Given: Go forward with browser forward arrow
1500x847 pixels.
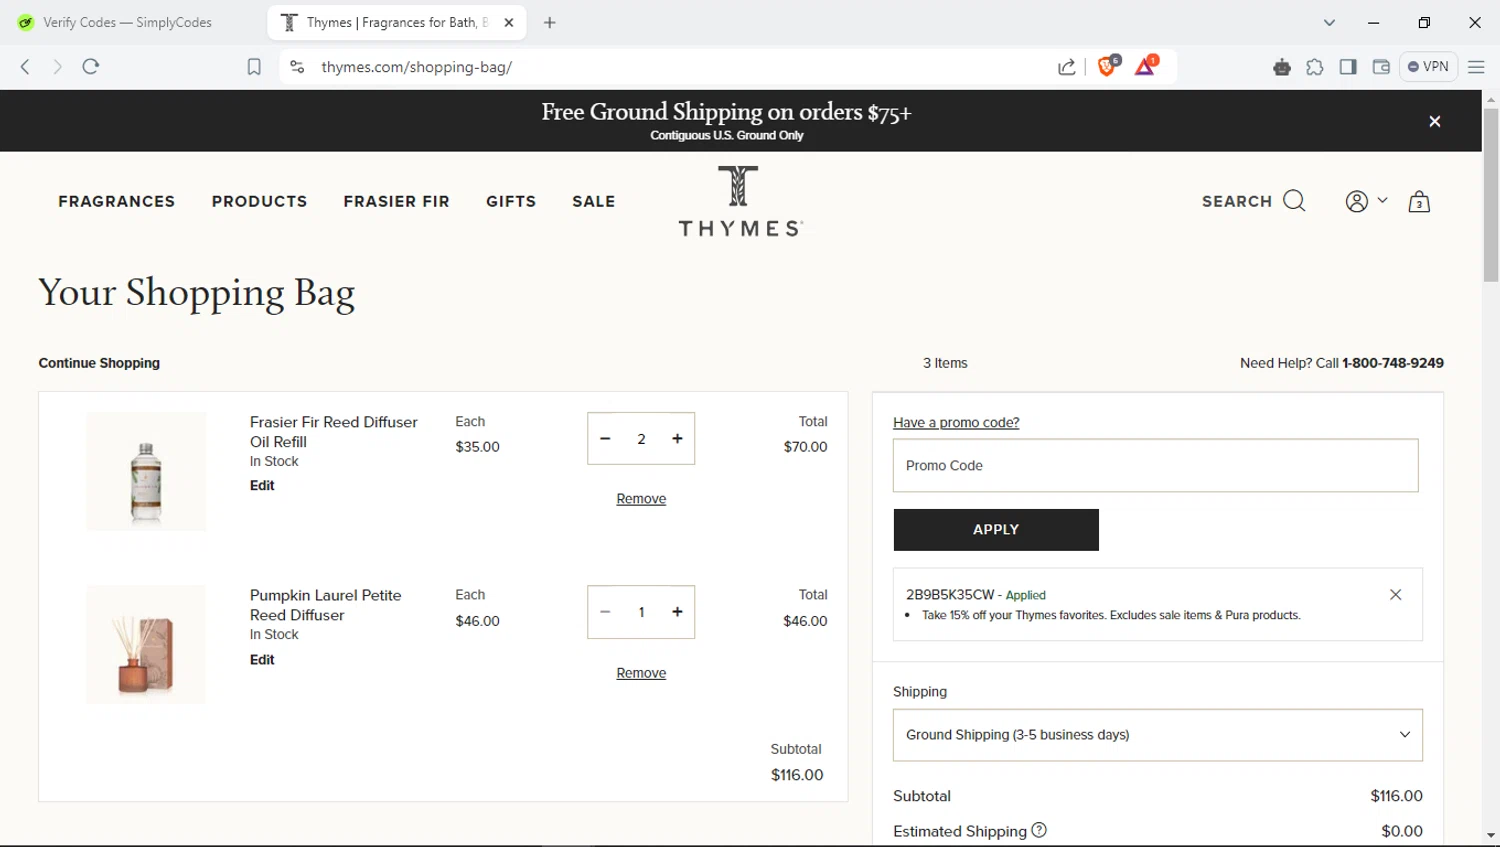Looking at the screenshot, I should 57,67.
